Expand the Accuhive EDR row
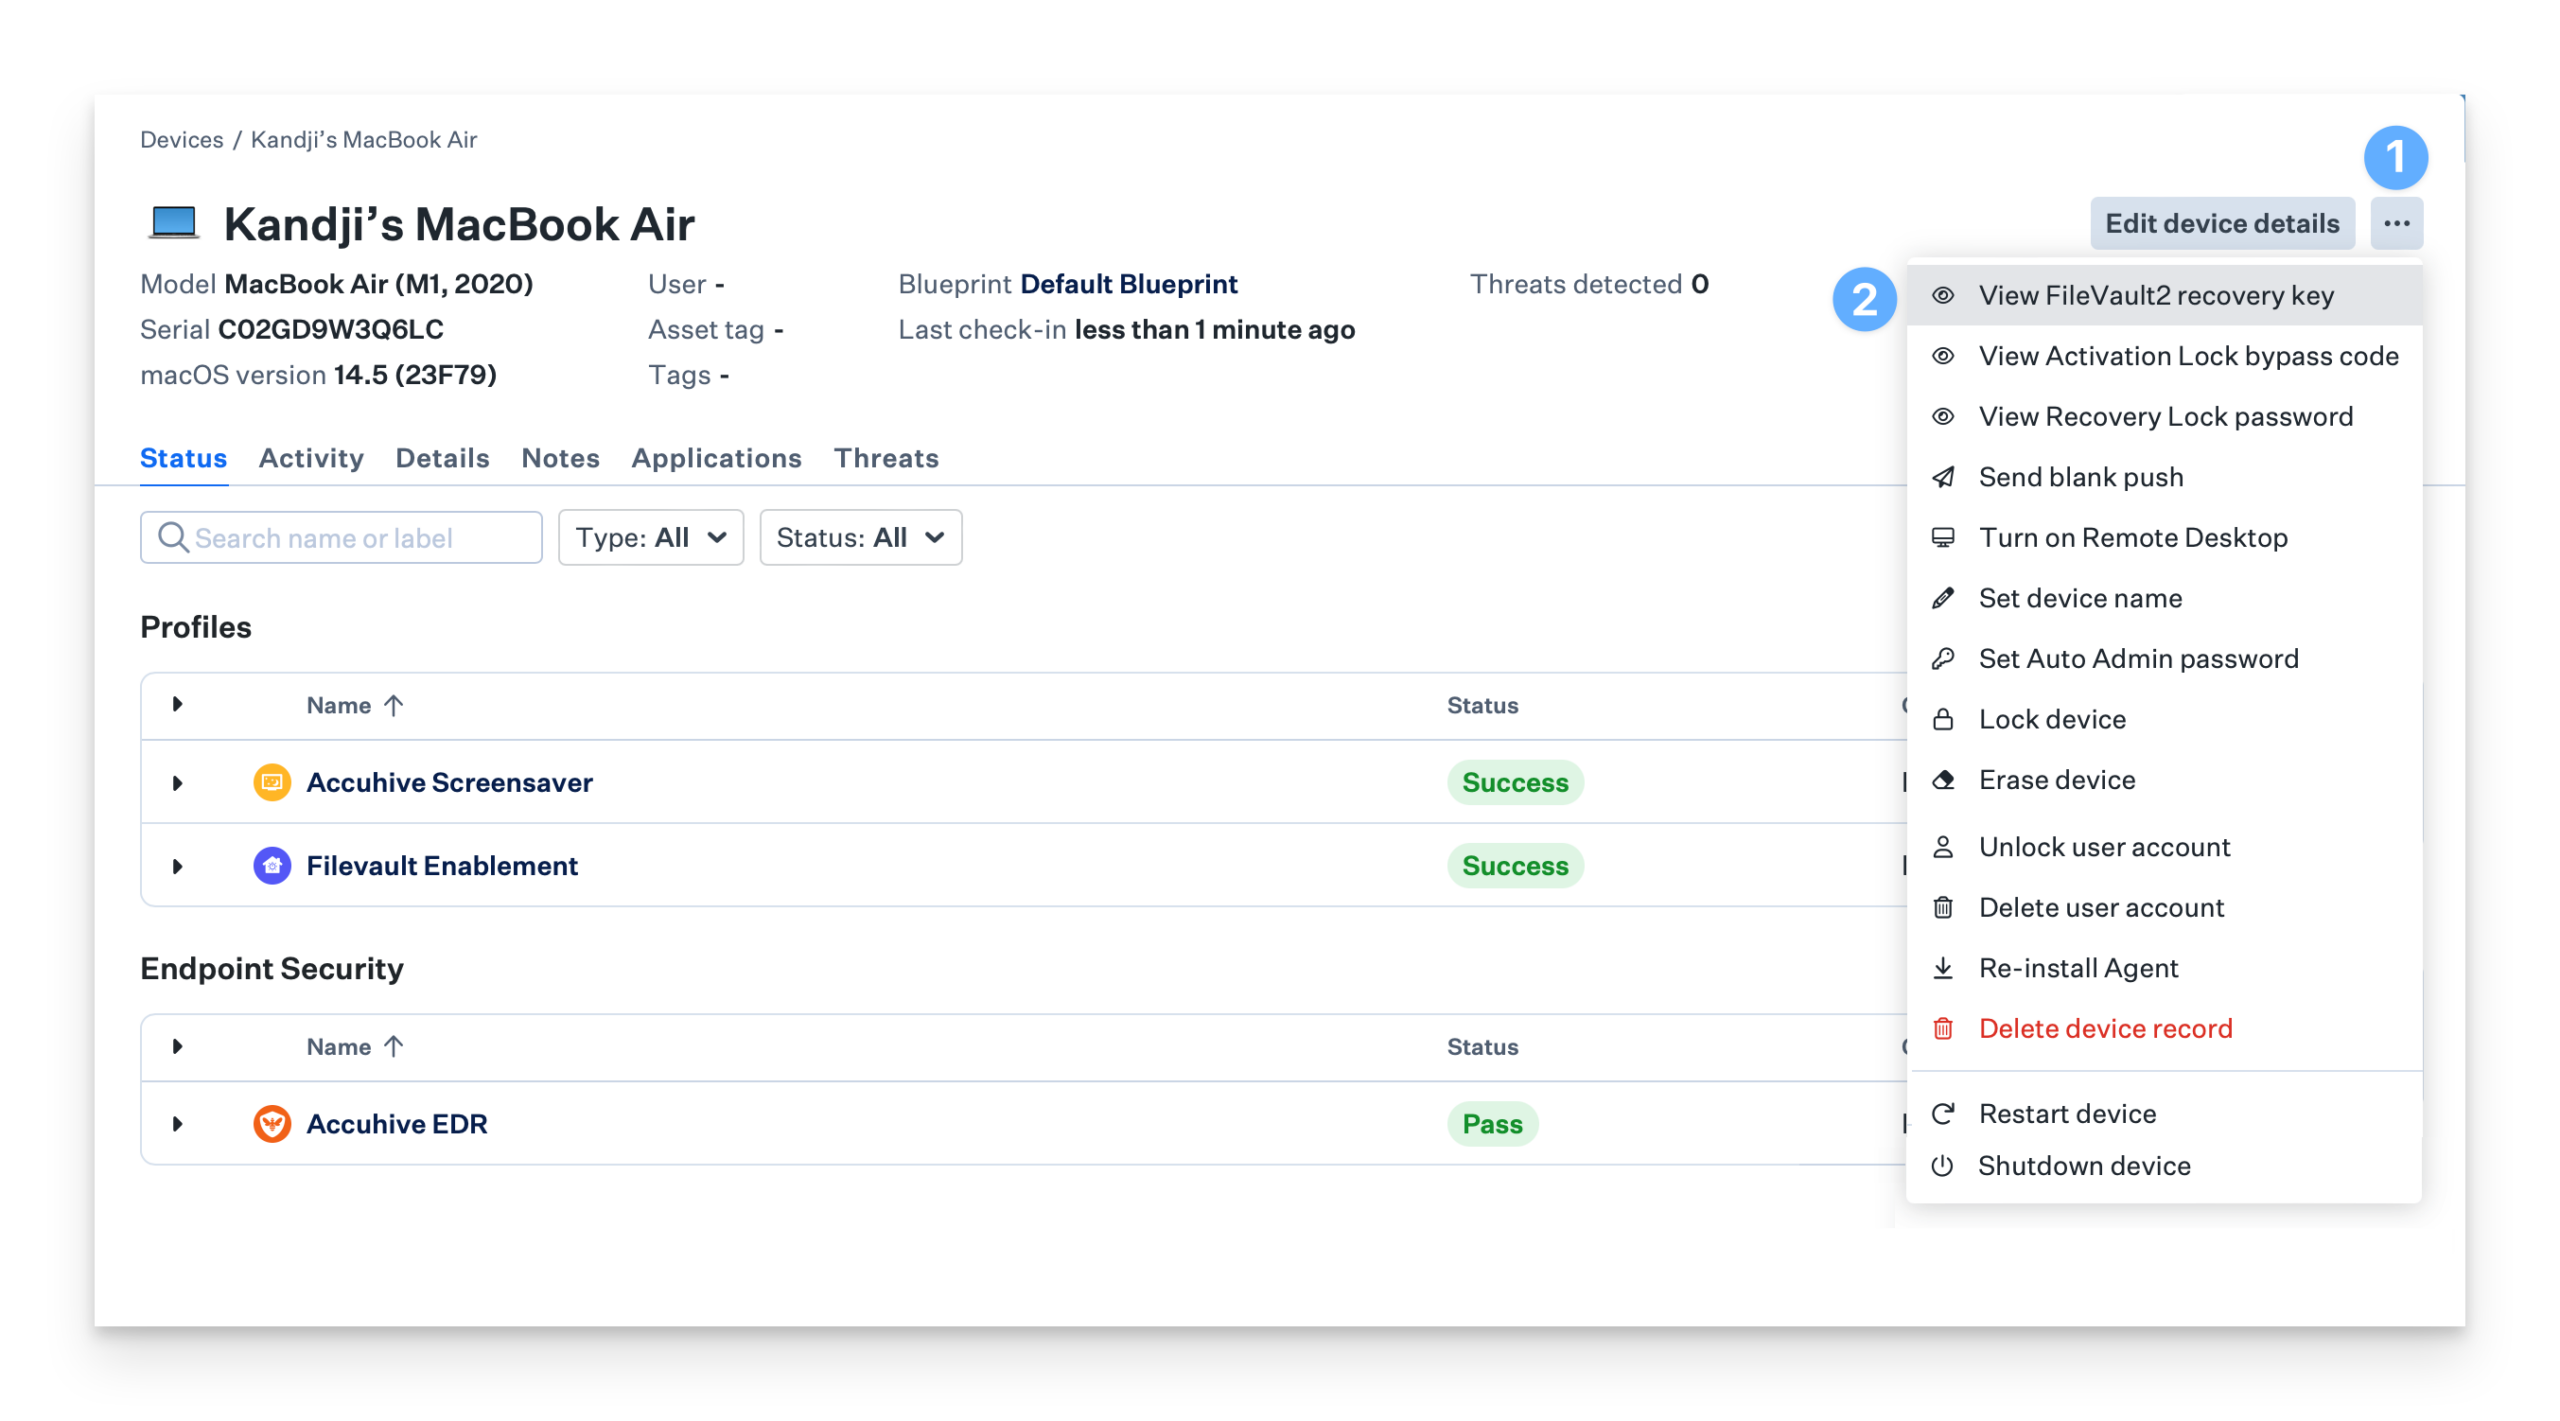Viewport: 2560px width, 1421px height. click(177, 1124)
